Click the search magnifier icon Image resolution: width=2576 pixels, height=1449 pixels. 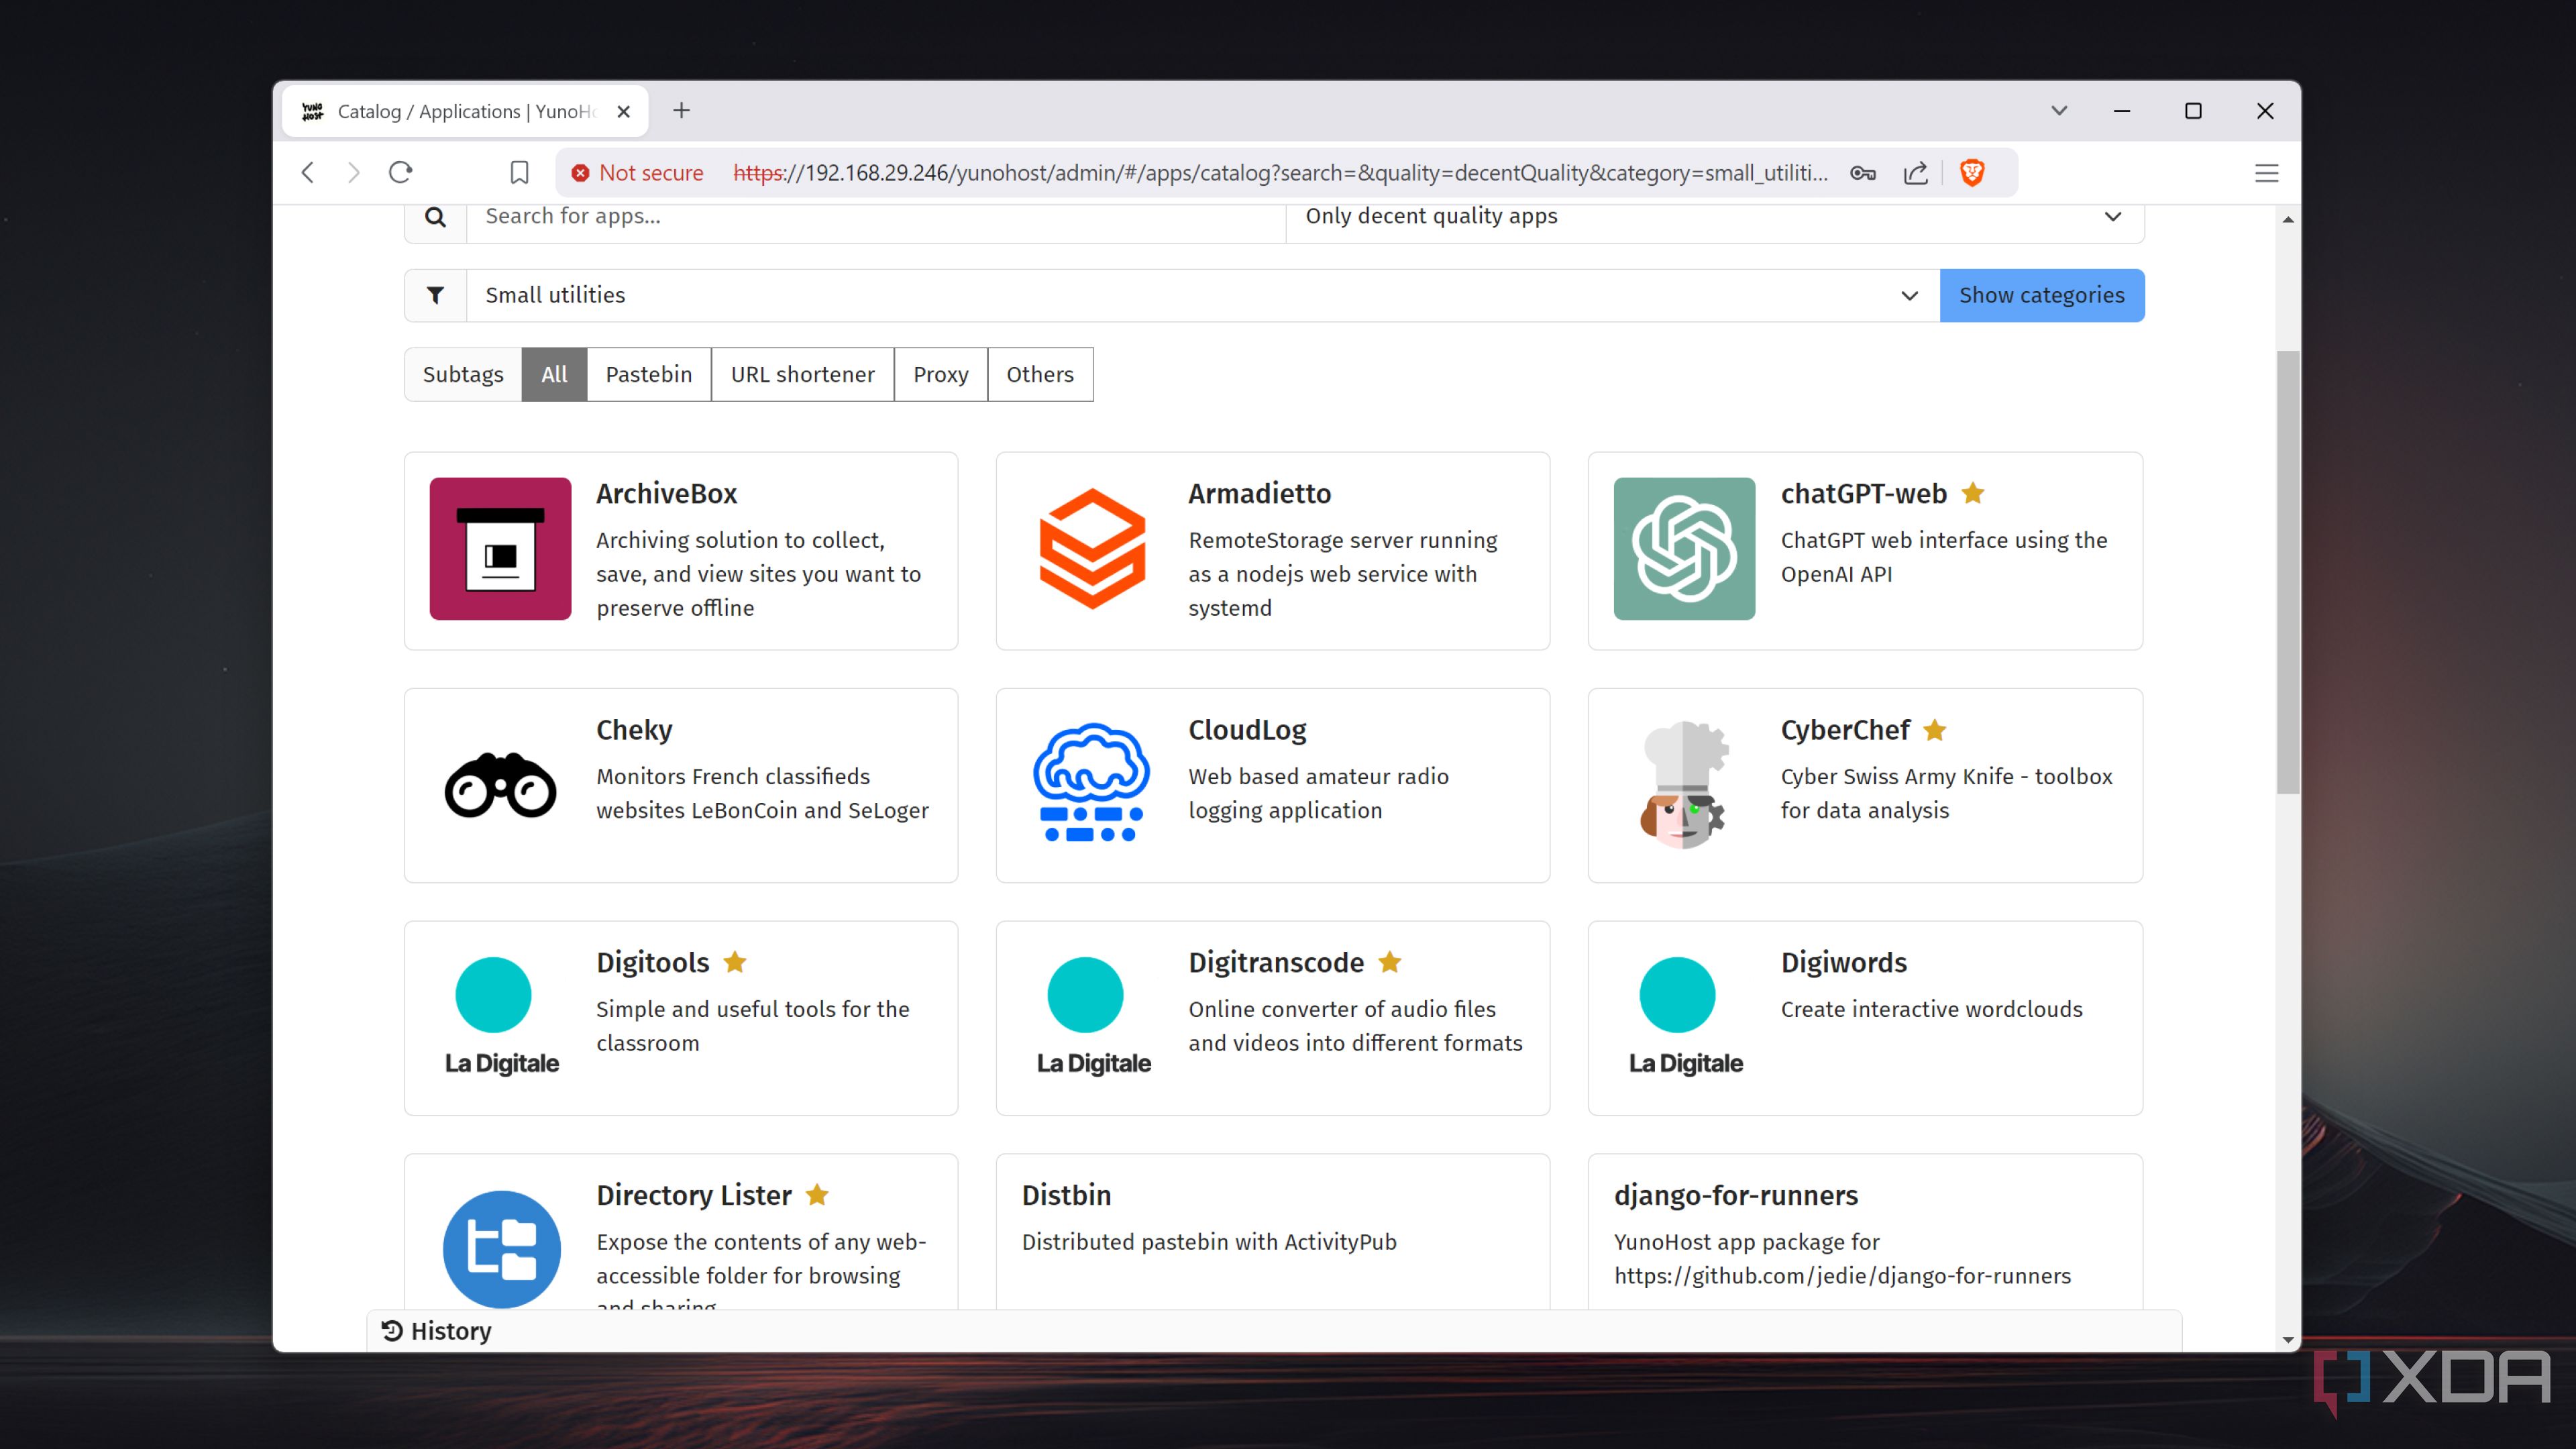[x=435, y=216]
